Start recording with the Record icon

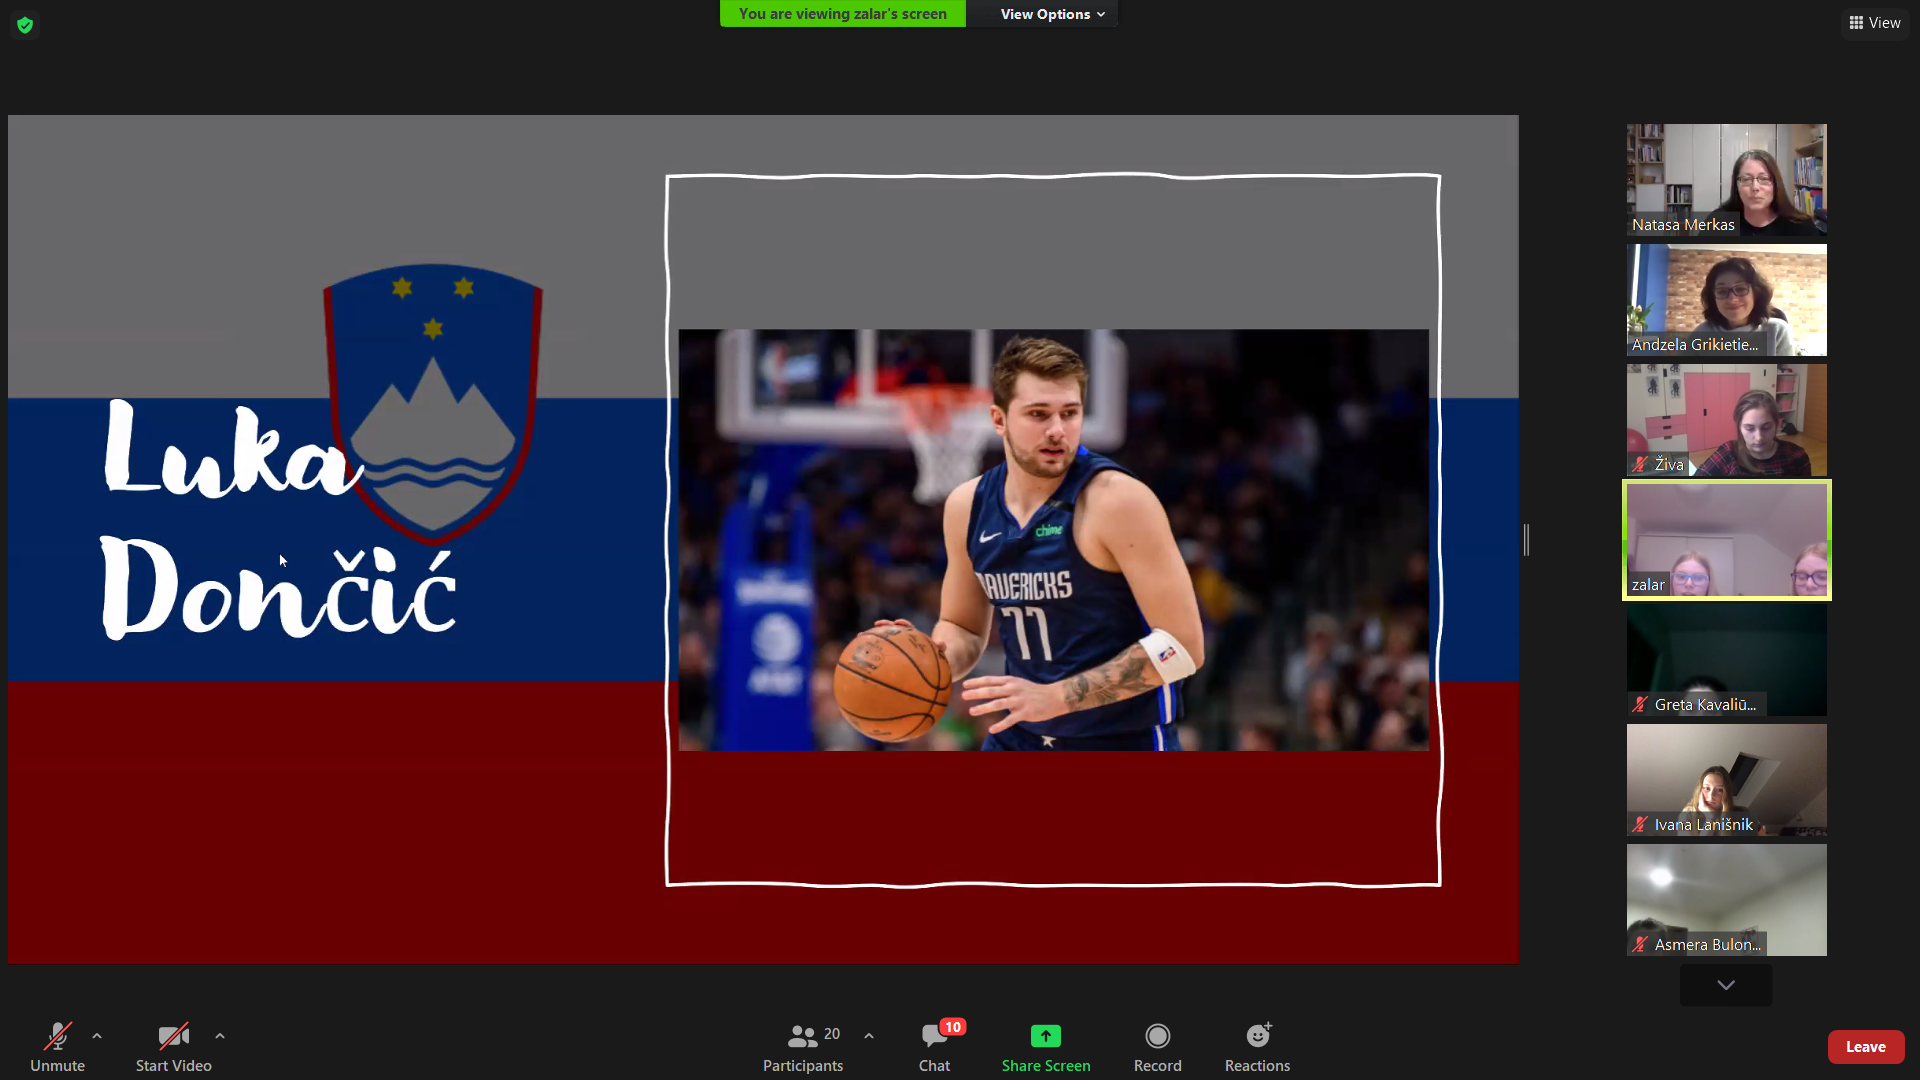coord(1157,1035)
